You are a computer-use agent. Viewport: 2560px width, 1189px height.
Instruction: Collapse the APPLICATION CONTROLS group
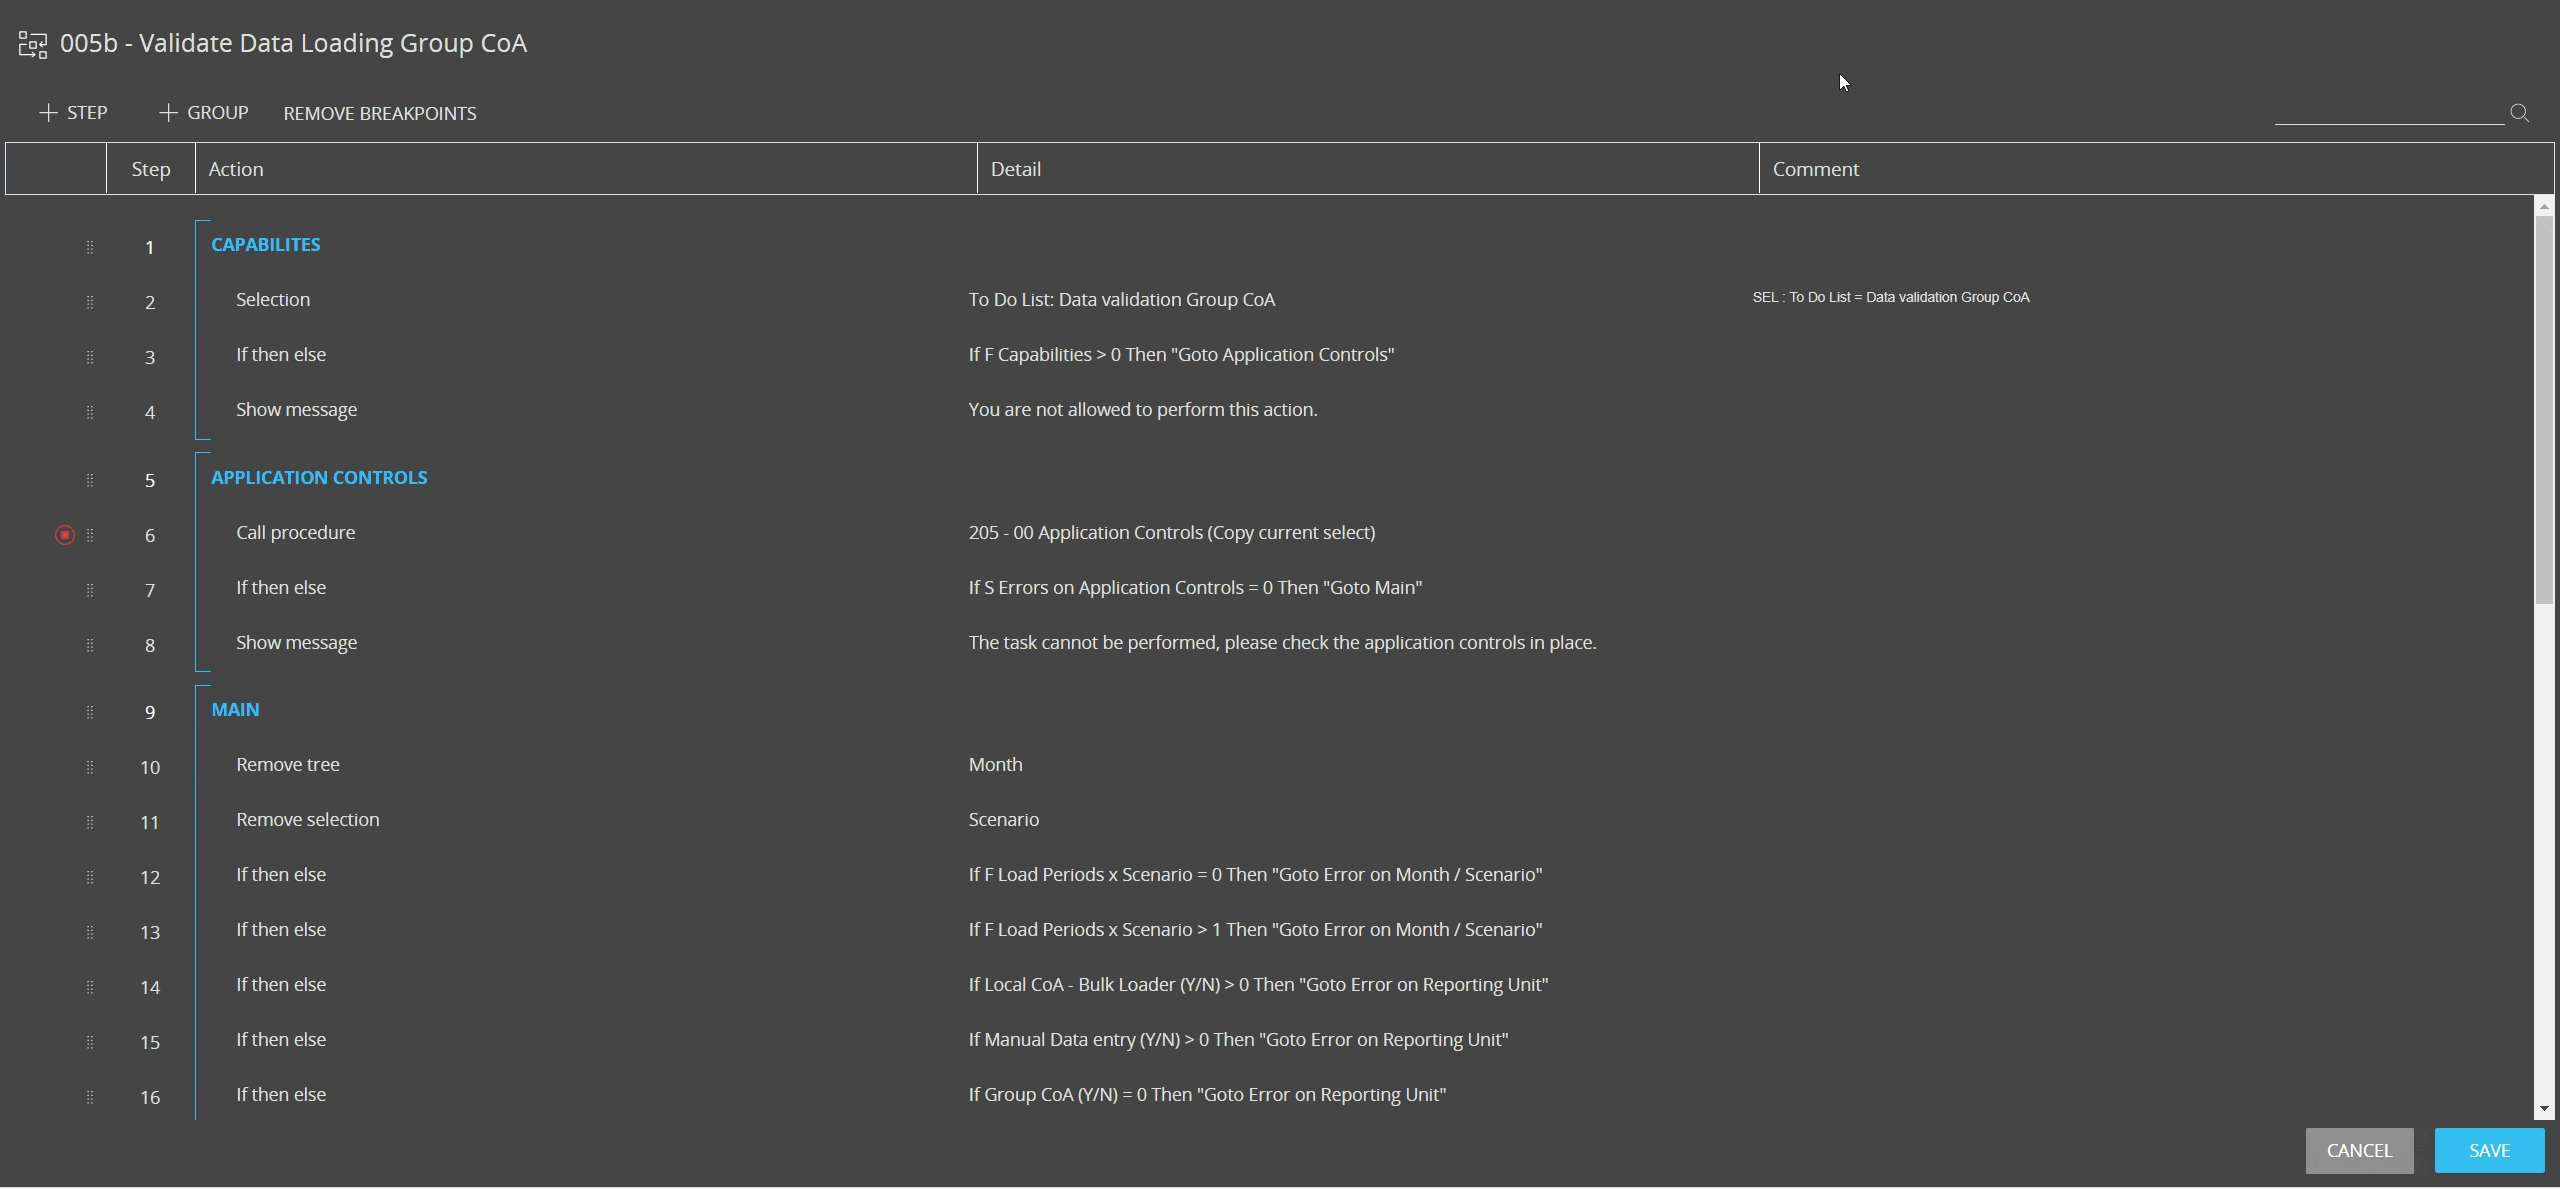pyautogui.click(x=318, y=478)
